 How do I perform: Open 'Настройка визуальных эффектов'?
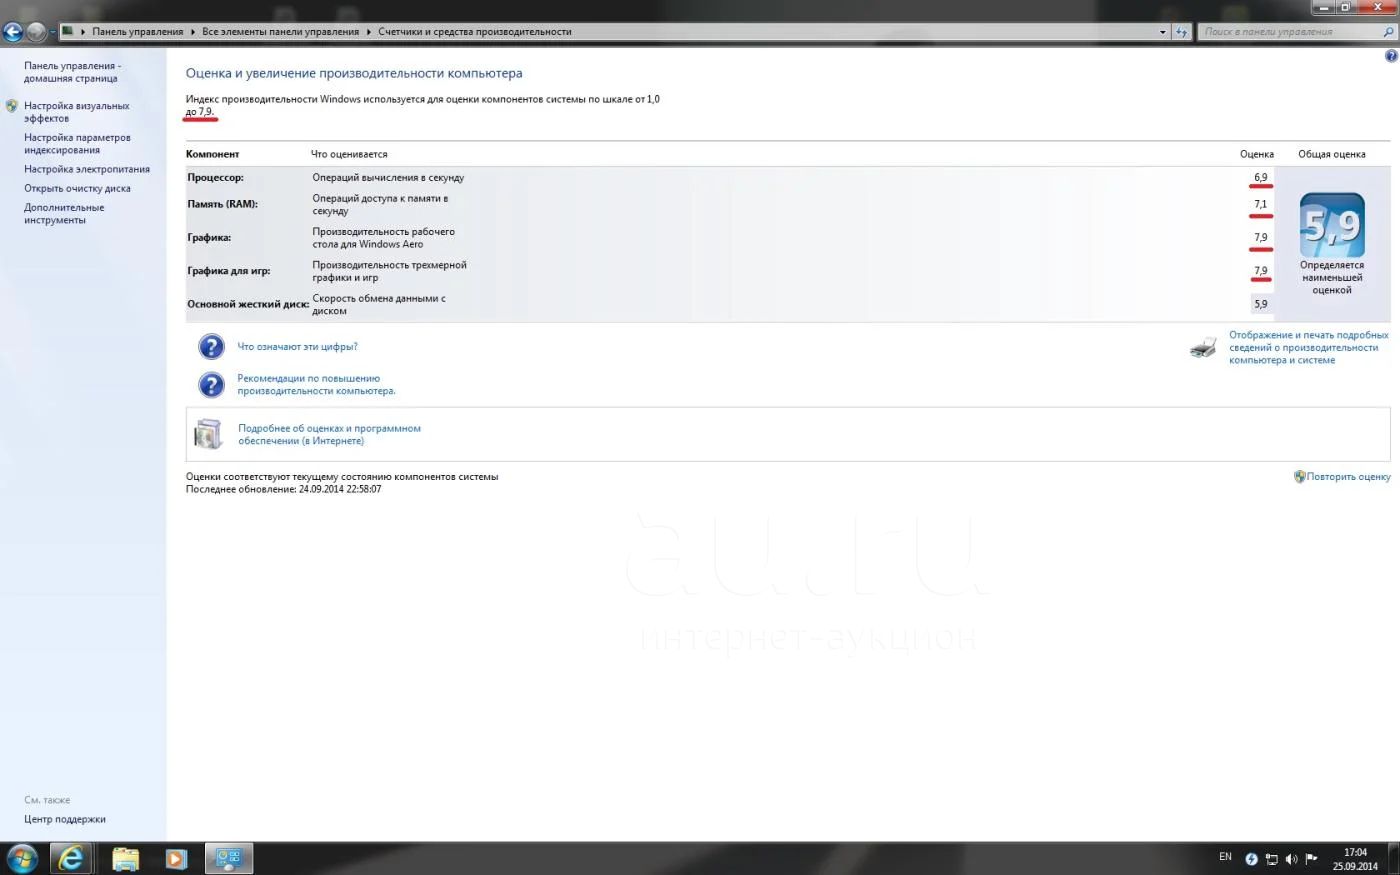point(77,112)
